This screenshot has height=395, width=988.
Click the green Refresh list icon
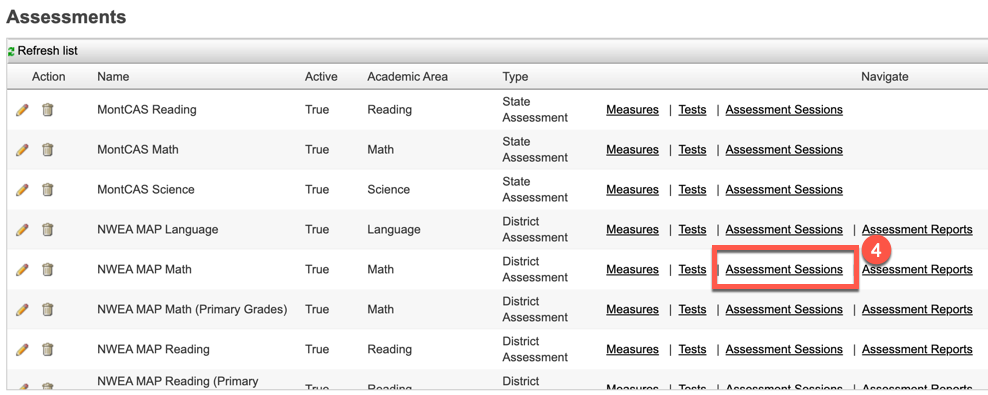click(11, 51)
